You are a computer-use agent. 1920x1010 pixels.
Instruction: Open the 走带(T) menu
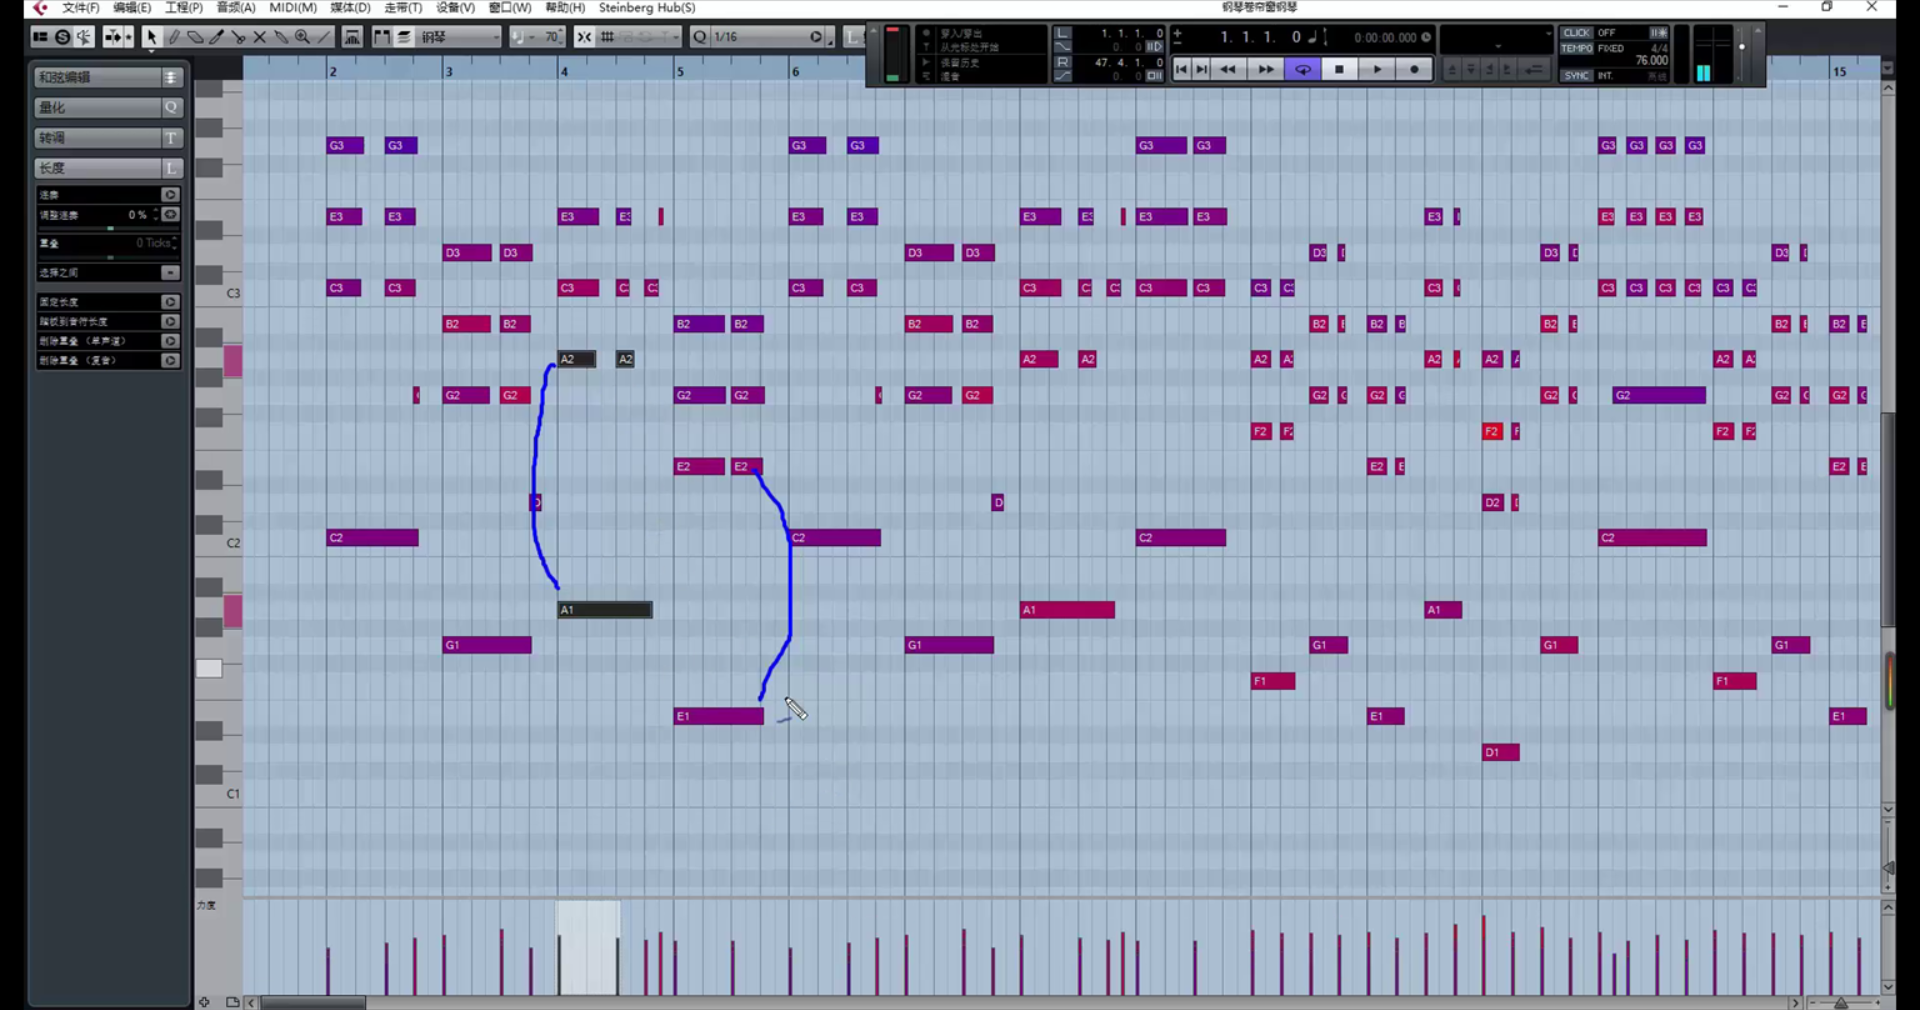pyautogui.click(x=404, y=7)
